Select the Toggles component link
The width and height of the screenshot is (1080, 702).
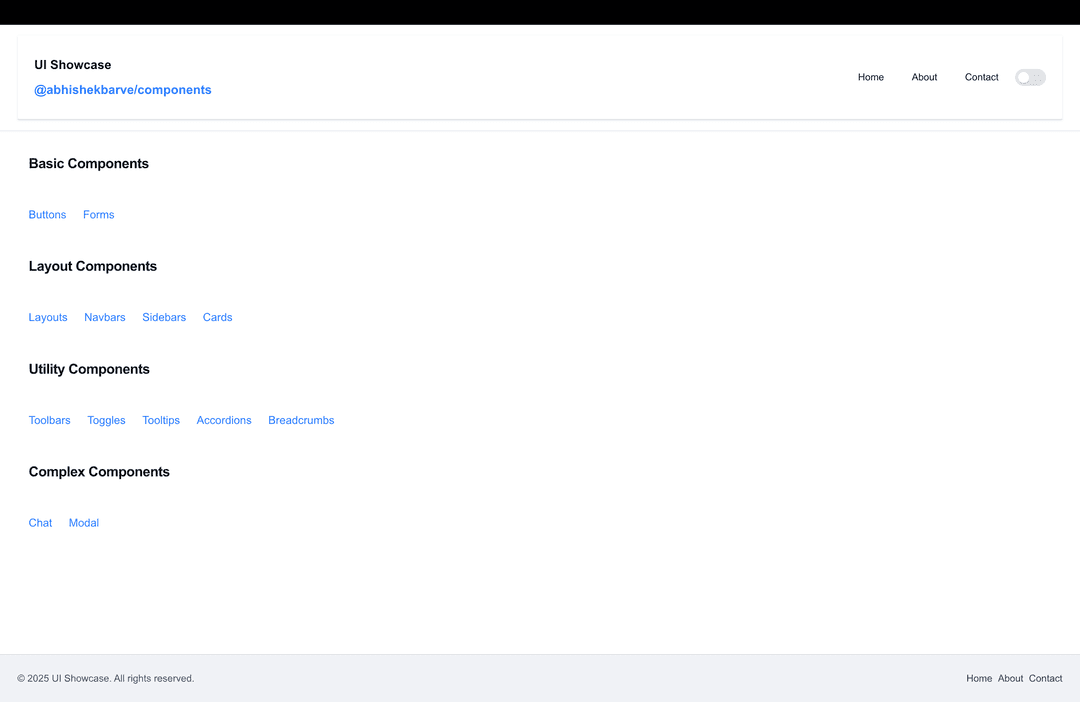[x=106, y=420]
